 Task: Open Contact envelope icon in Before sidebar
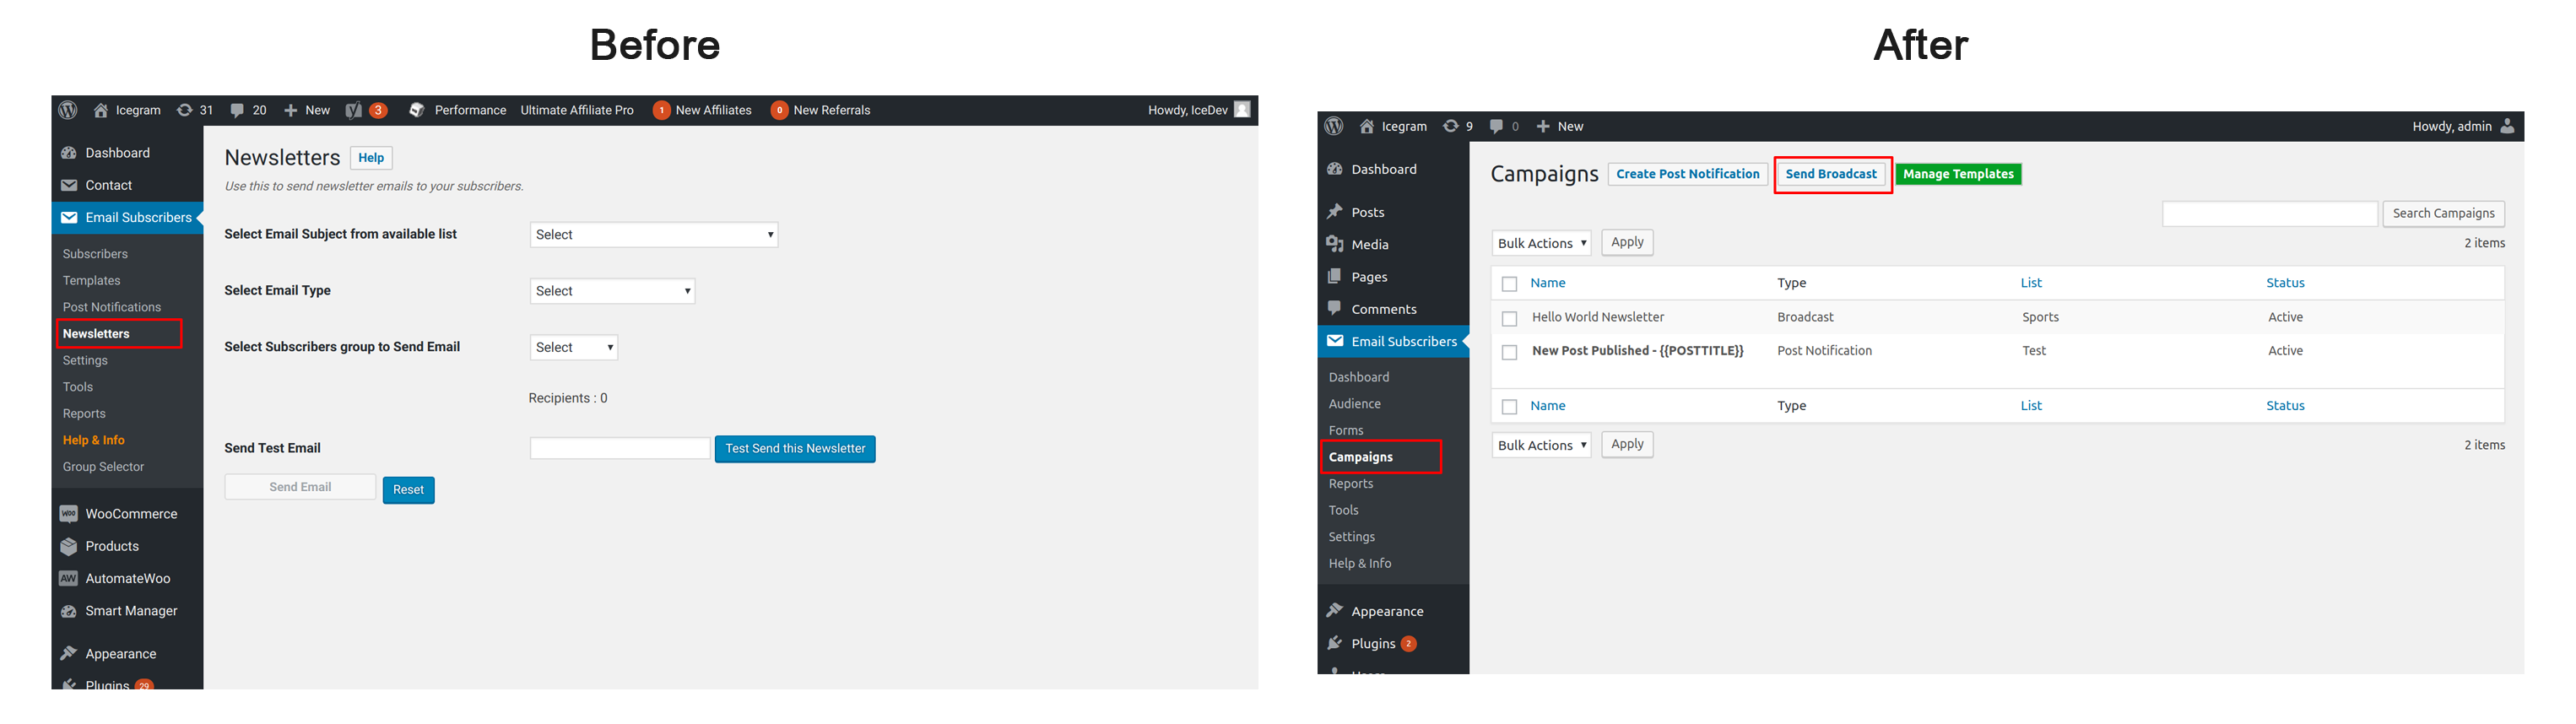tap(69, 185)
